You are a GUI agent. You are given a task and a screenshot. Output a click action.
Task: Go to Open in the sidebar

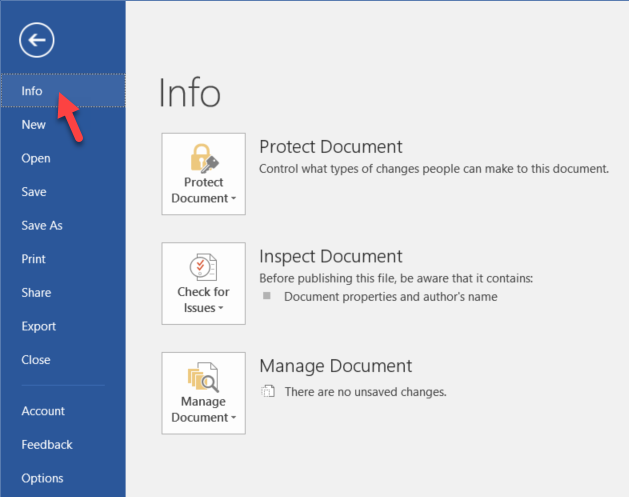pyautogui.click(x=63, y=158)
